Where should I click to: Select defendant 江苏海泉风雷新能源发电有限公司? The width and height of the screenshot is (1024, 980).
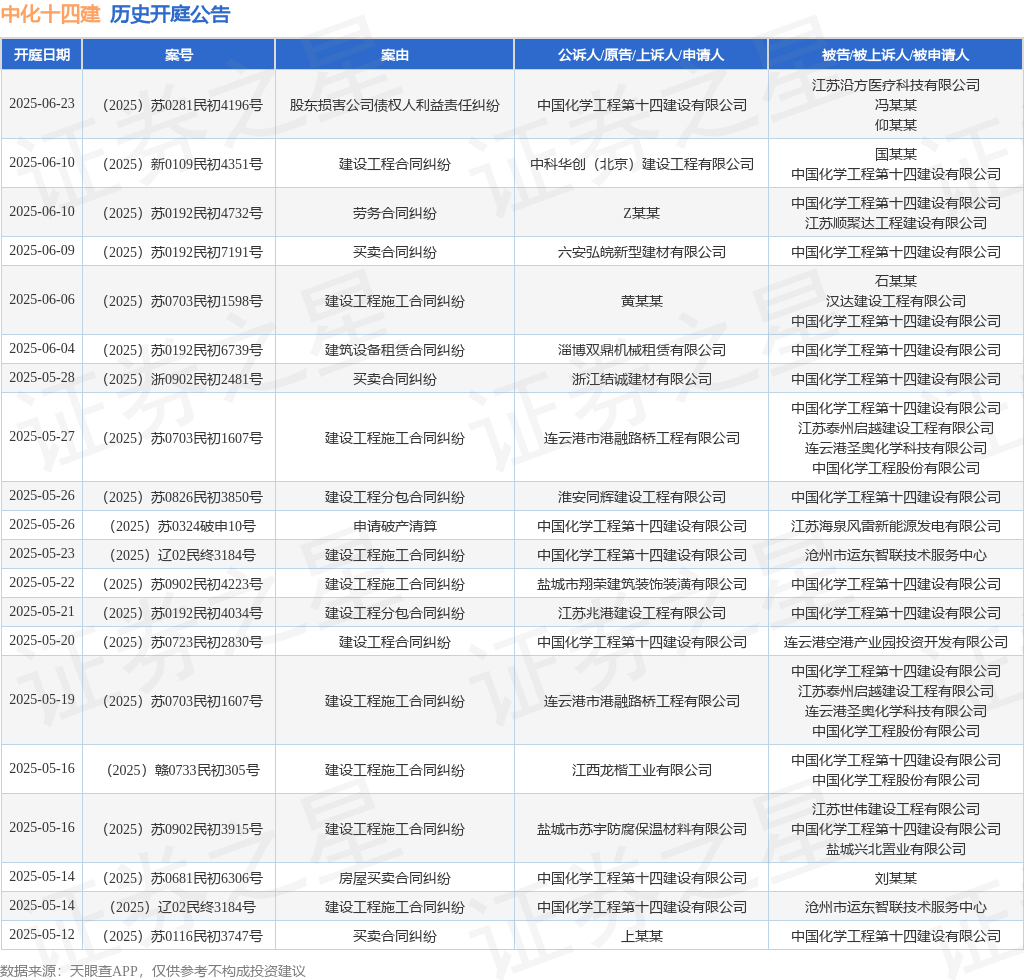click(895, 526)
